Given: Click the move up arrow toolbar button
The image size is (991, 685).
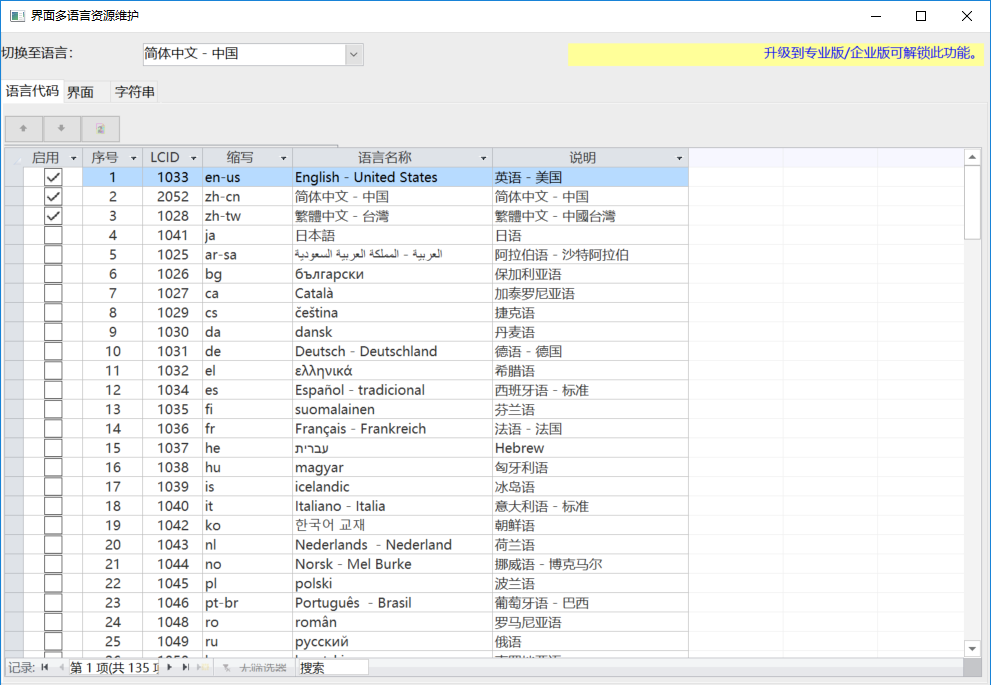Looking at the screenshot, I should [x=24, y=129].
